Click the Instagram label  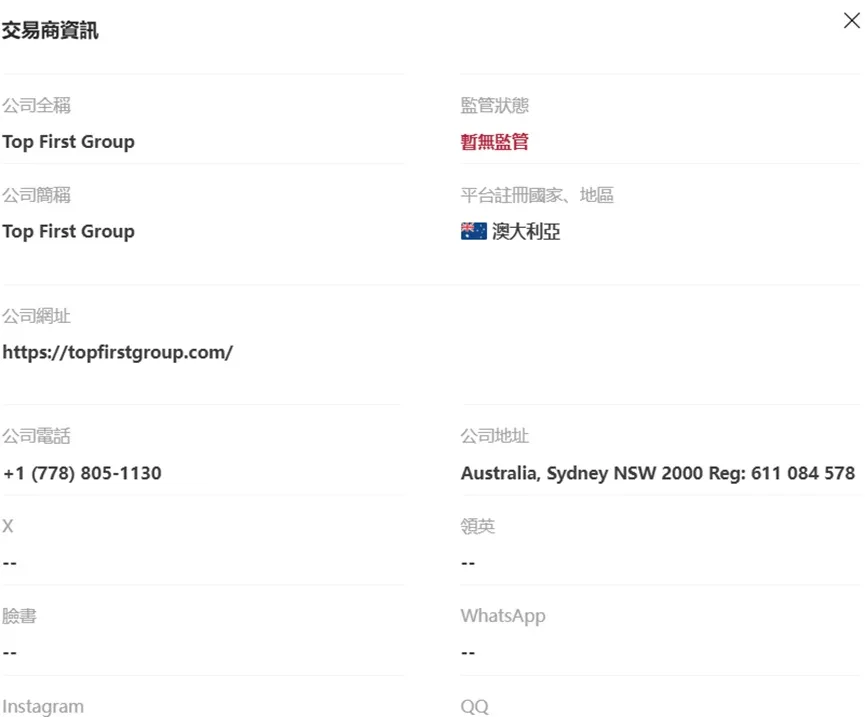[x=43, y=707]
